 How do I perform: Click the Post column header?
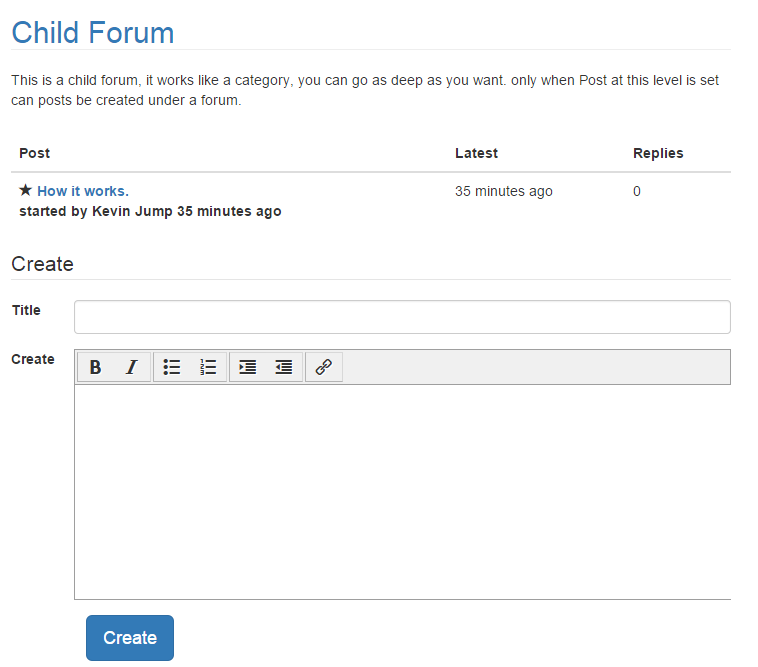[x=34, y=153]
